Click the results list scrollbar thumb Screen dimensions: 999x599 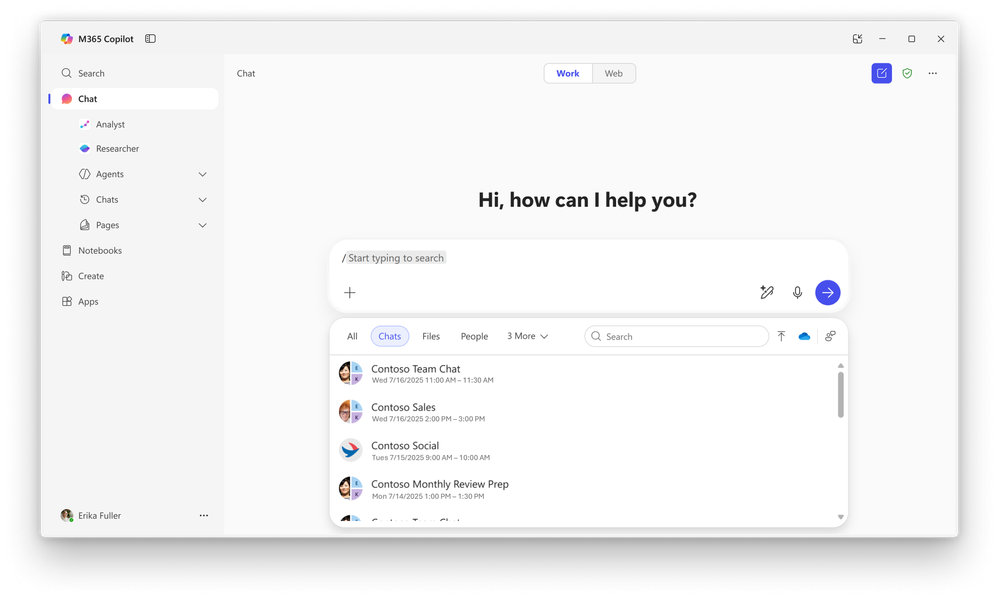coord(840,395)
